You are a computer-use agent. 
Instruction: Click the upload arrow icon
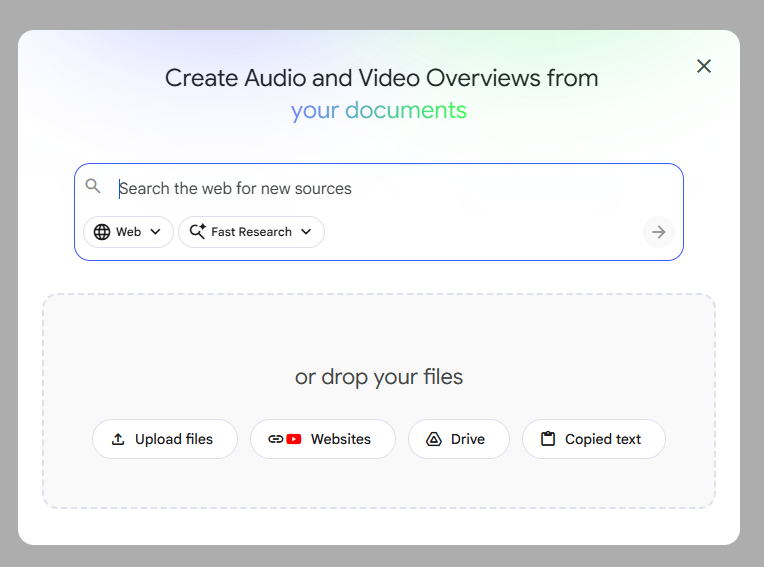point(118,439)
